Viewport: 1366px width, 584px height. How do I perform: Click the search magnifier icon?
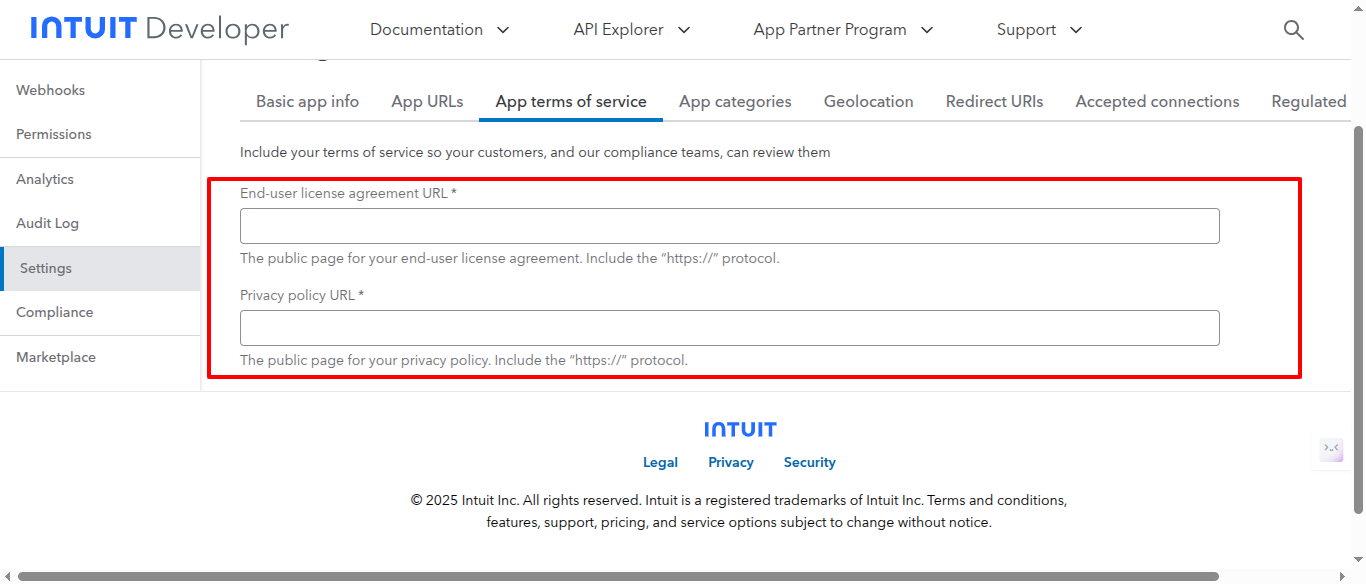(1293, 30)
